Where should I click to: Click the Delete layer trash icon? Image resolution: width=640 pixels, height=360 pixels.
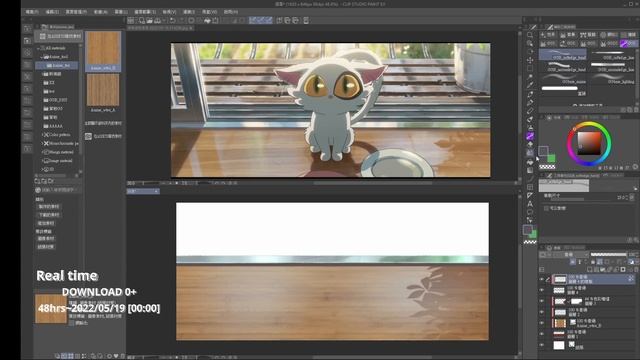tap(636, 269)
